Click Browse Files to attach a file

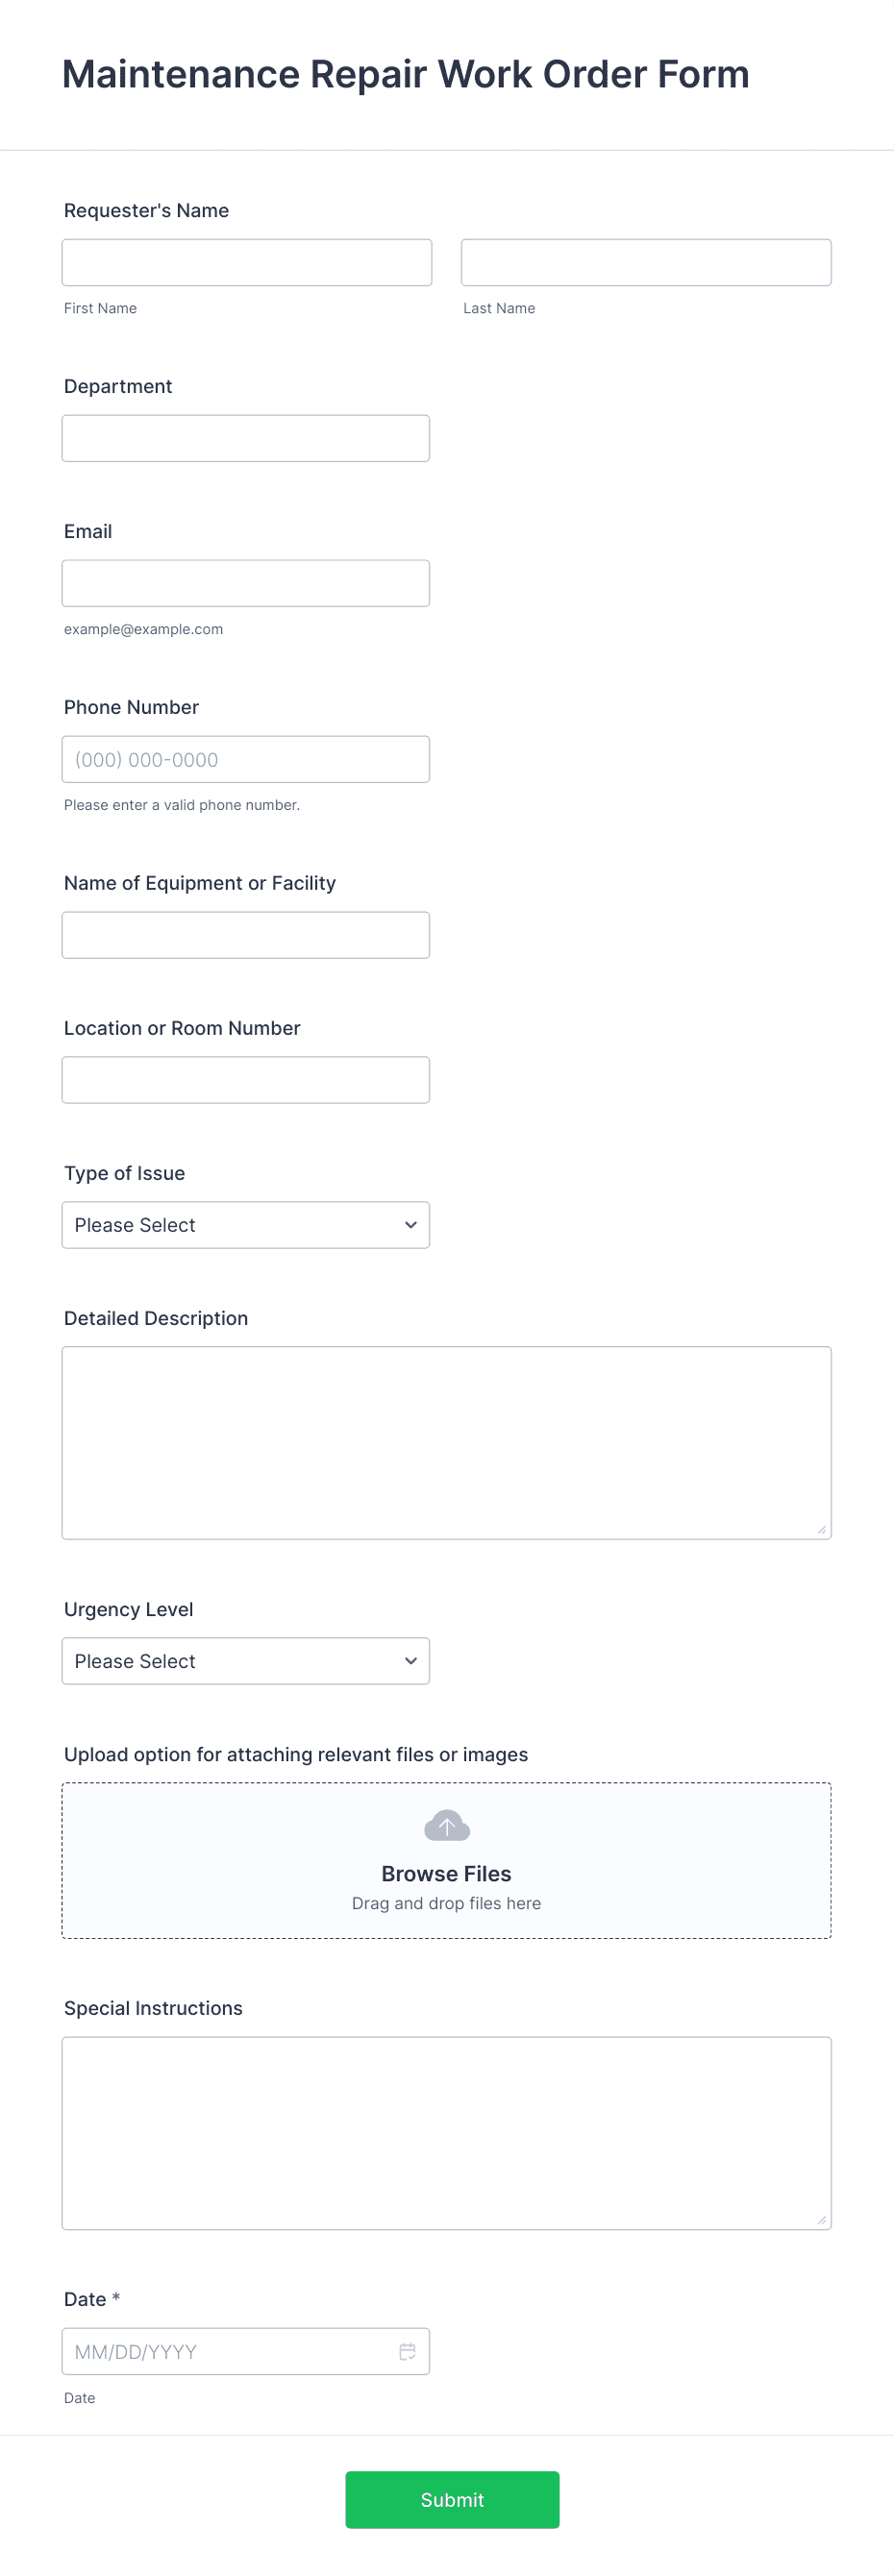point(446,1873)
